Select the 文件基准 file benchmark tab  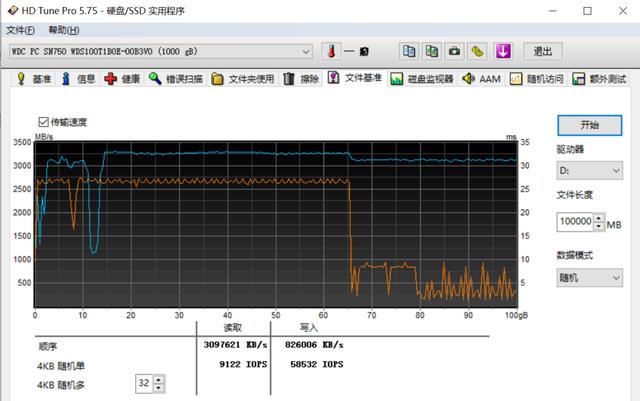[355, 78]
